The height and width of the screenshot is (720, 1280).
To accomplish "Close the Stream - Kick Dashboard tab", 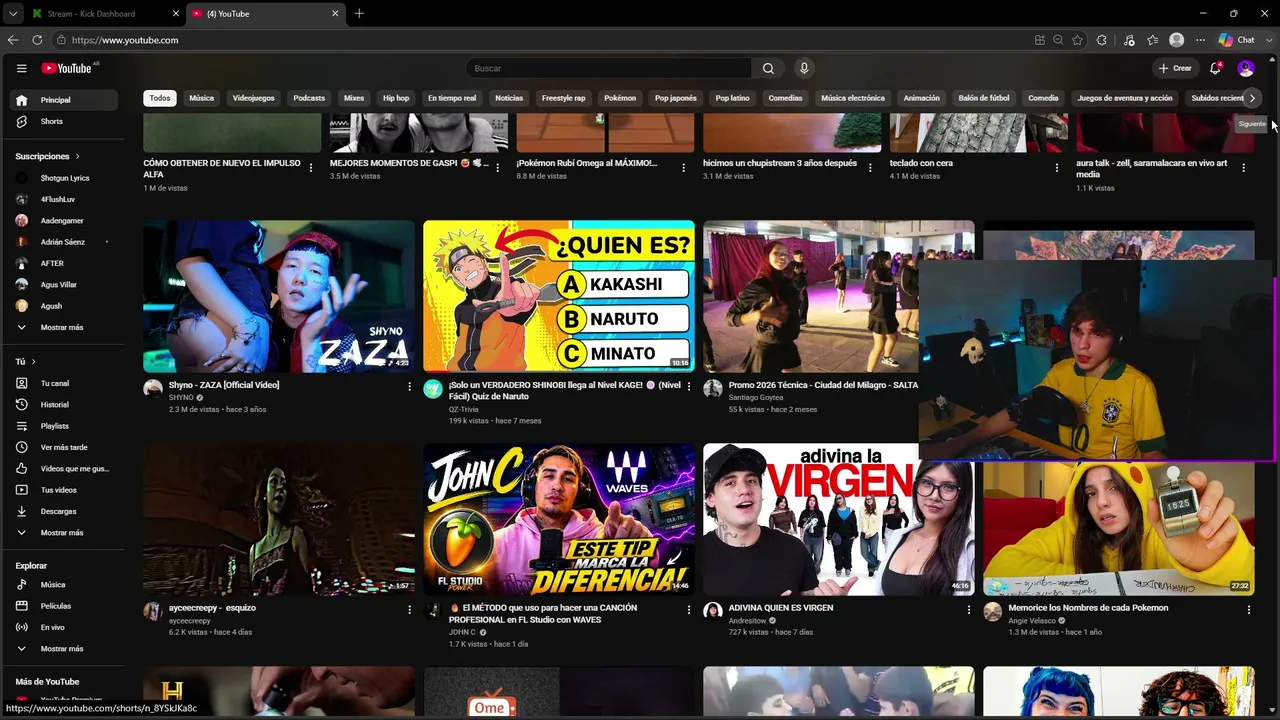I will click(x=176, y=14).
